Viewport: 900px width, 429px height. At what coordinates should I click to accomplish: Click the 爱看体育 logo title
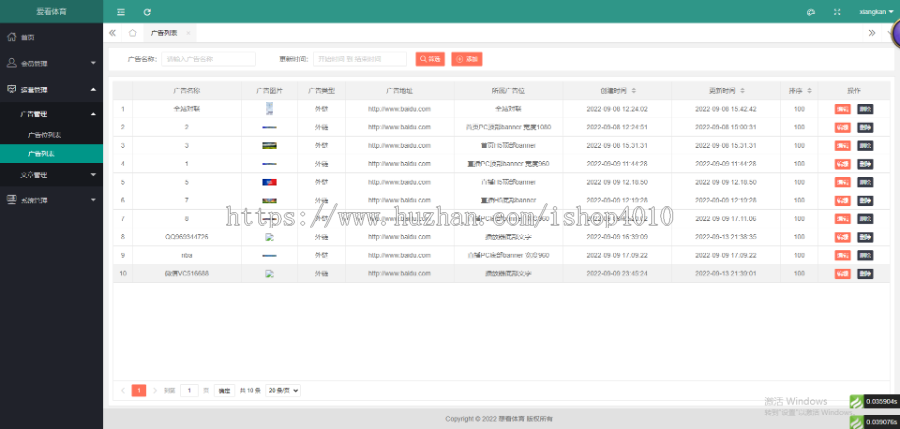(51, 11)
